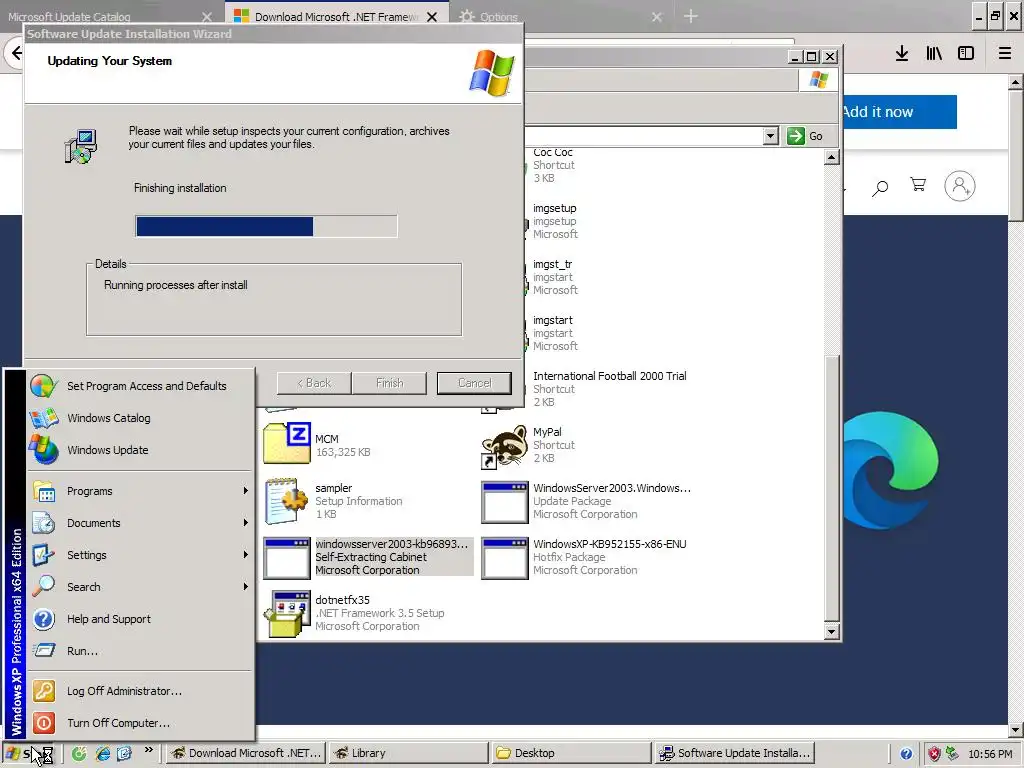The image size is (1024, 768).
Task: Click the Go button in Explorer address bar
Action: 805,136
